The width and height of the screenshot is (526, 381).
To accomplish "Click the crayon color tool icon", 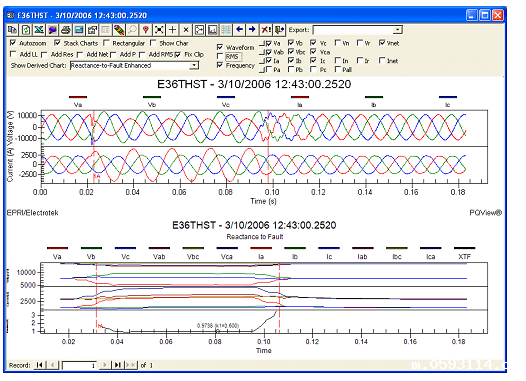I will pyautogui.click(x=119, y=30).
